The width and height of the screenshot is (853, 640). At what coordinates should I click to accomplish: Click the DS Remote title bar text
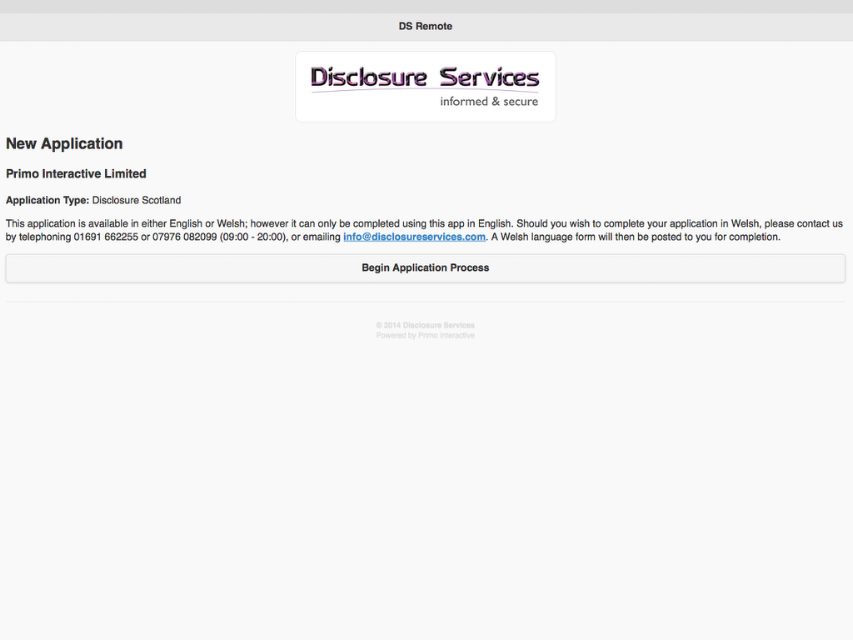[425, 26]
